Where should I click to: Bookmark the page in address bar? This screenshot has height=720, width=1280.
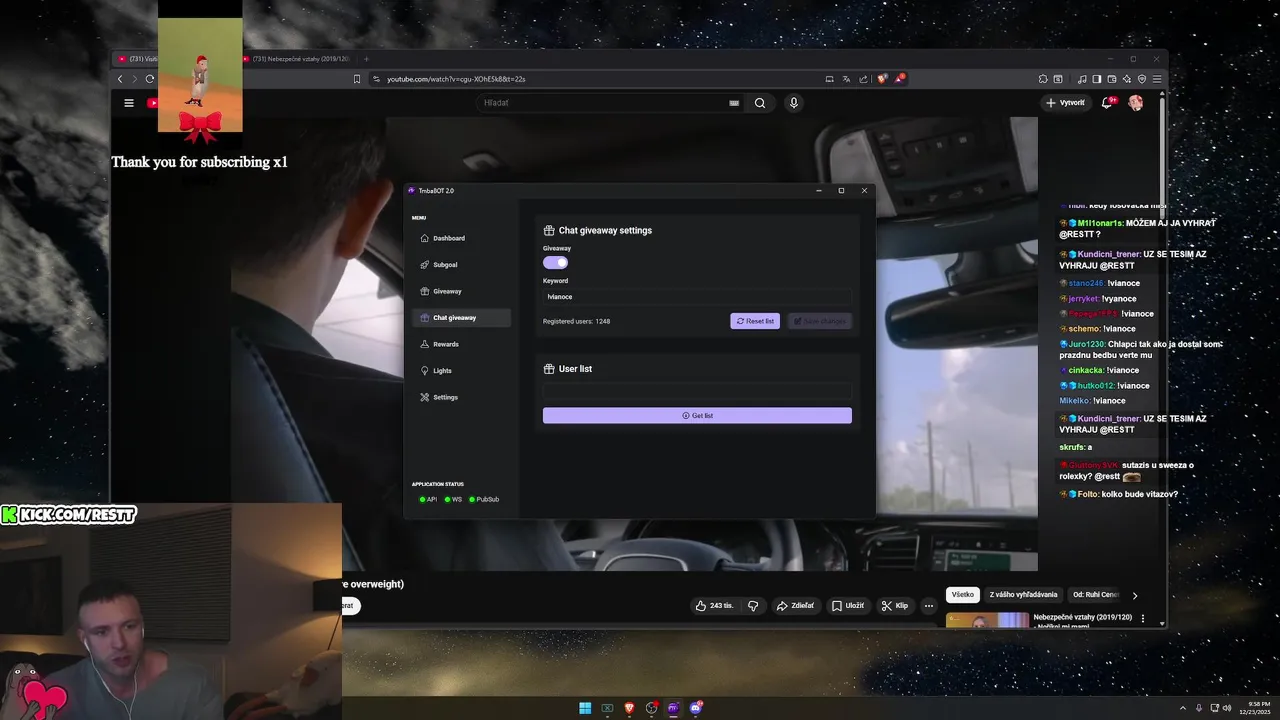click(x=357, y=79)
